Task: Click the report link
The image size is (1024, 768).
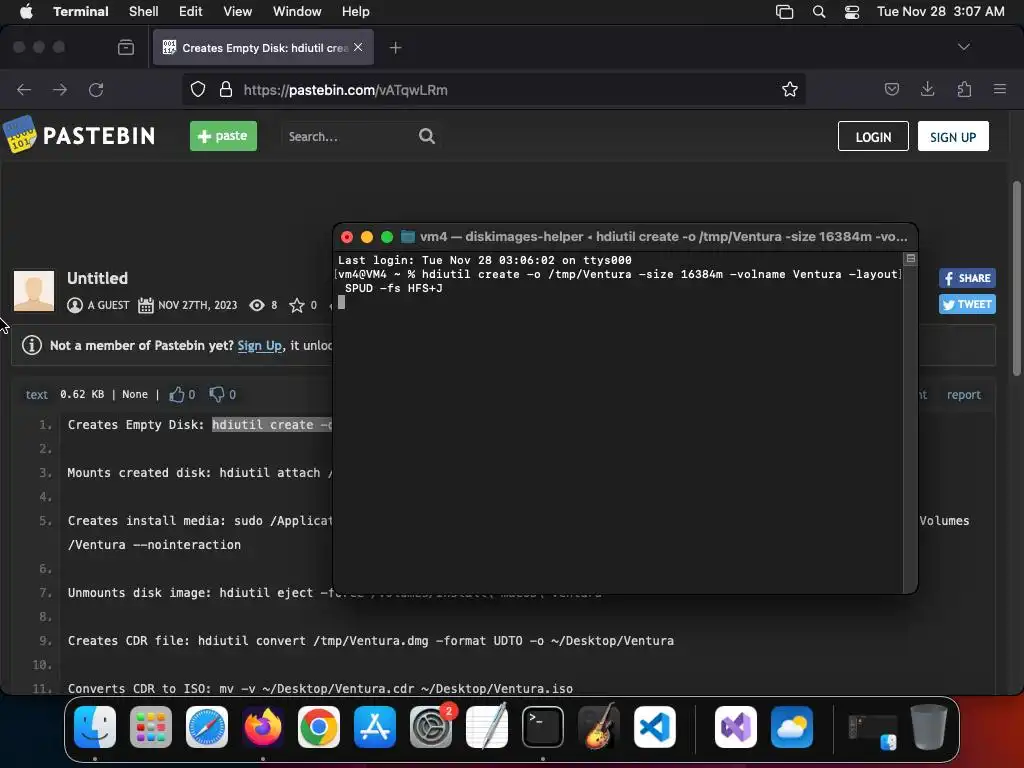Action: (x=963, y=394)
